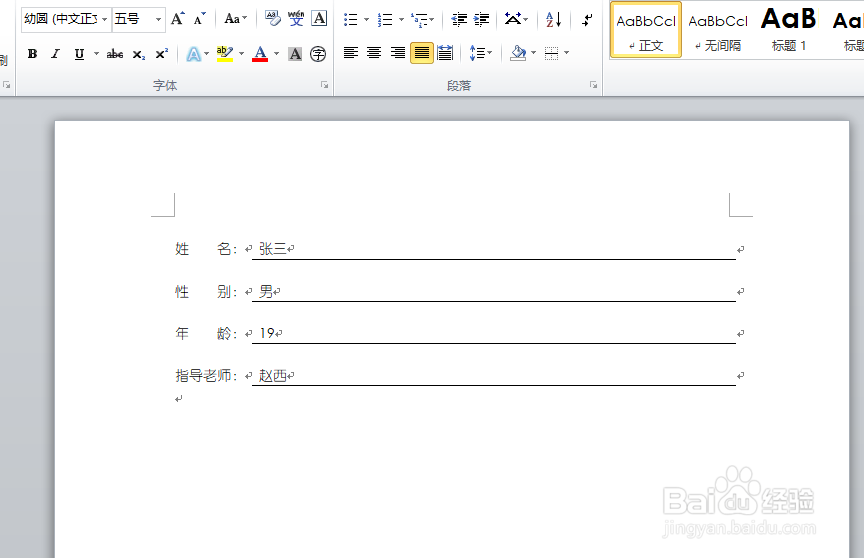Open the Clipboard dialog launcher
The height and width of the screenshot is (558, 864).
coord(7,85)
